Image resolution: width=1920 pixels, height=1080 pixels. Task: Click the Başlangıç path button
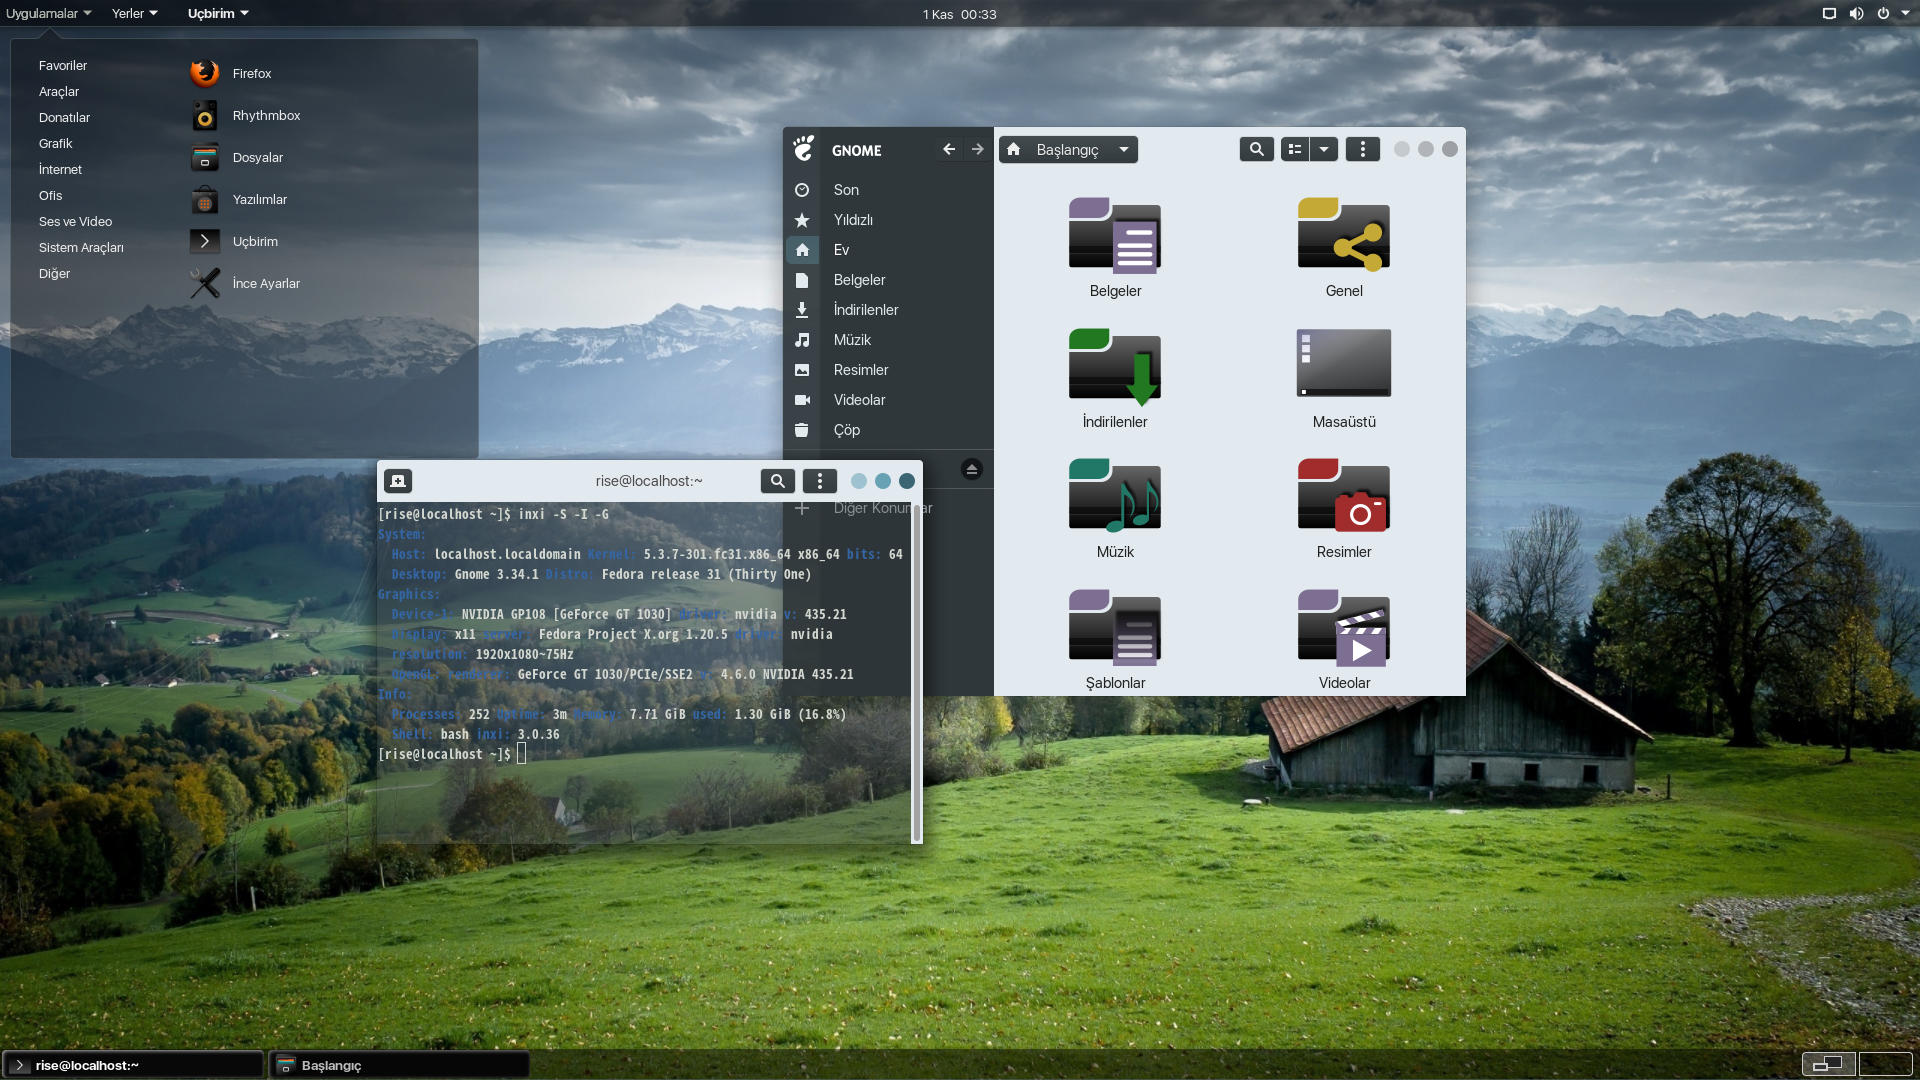pyautogui.click(x=1068, y=149)
